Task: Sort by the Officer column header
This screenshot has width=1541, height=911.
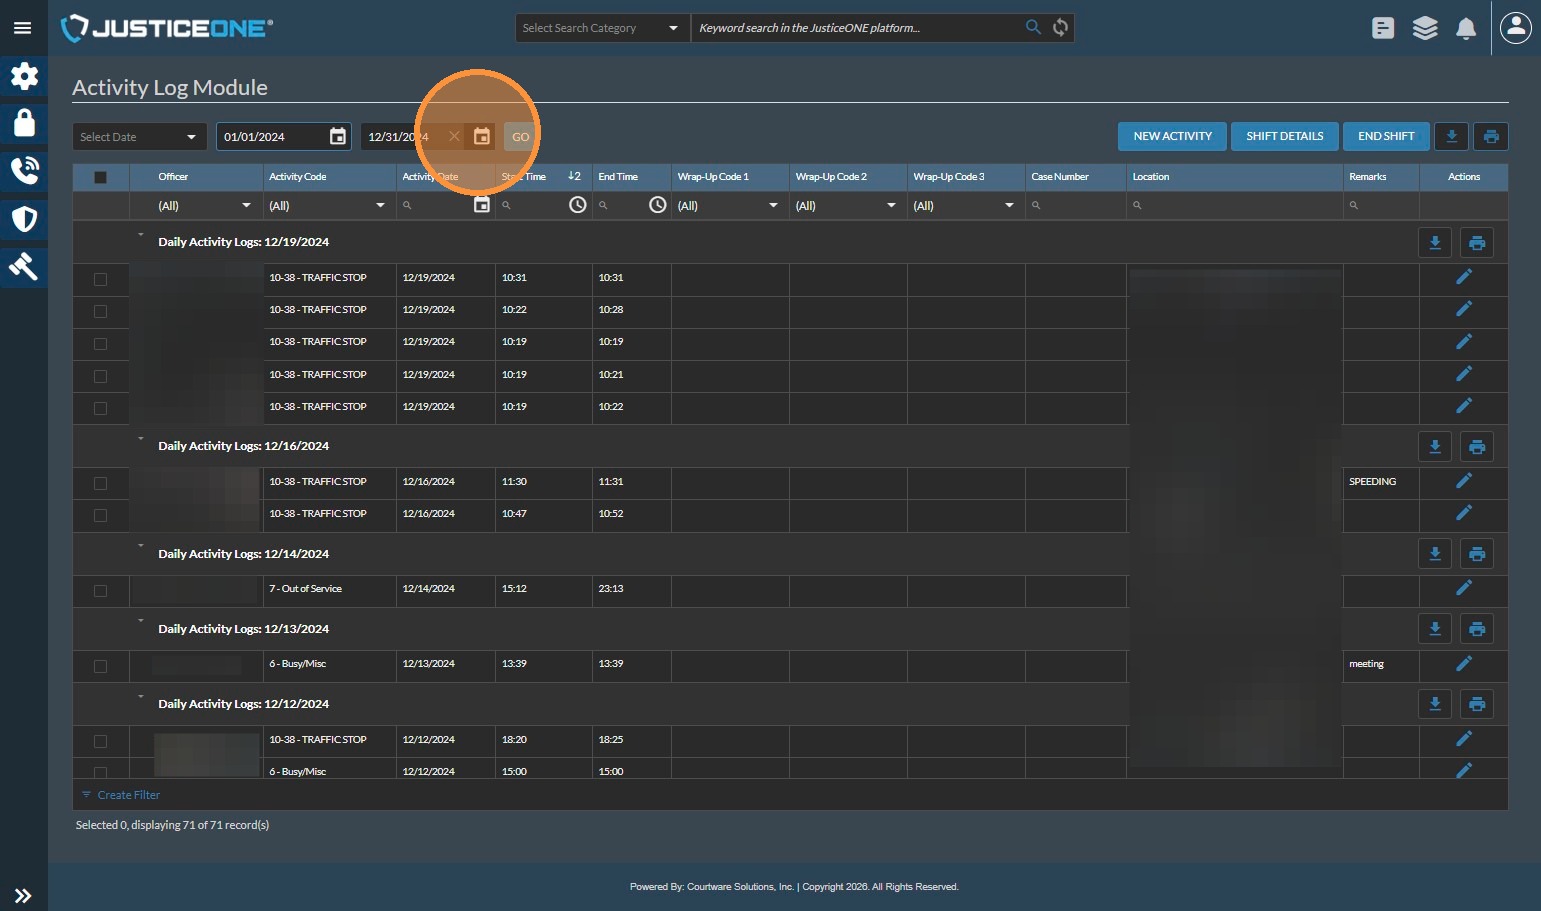Action: click(173, 177)
